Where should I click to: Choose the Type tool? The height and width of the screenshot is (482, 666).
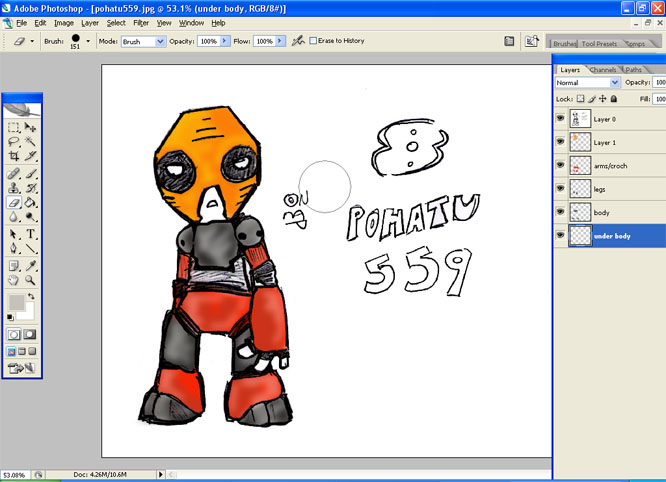[32, 234]
